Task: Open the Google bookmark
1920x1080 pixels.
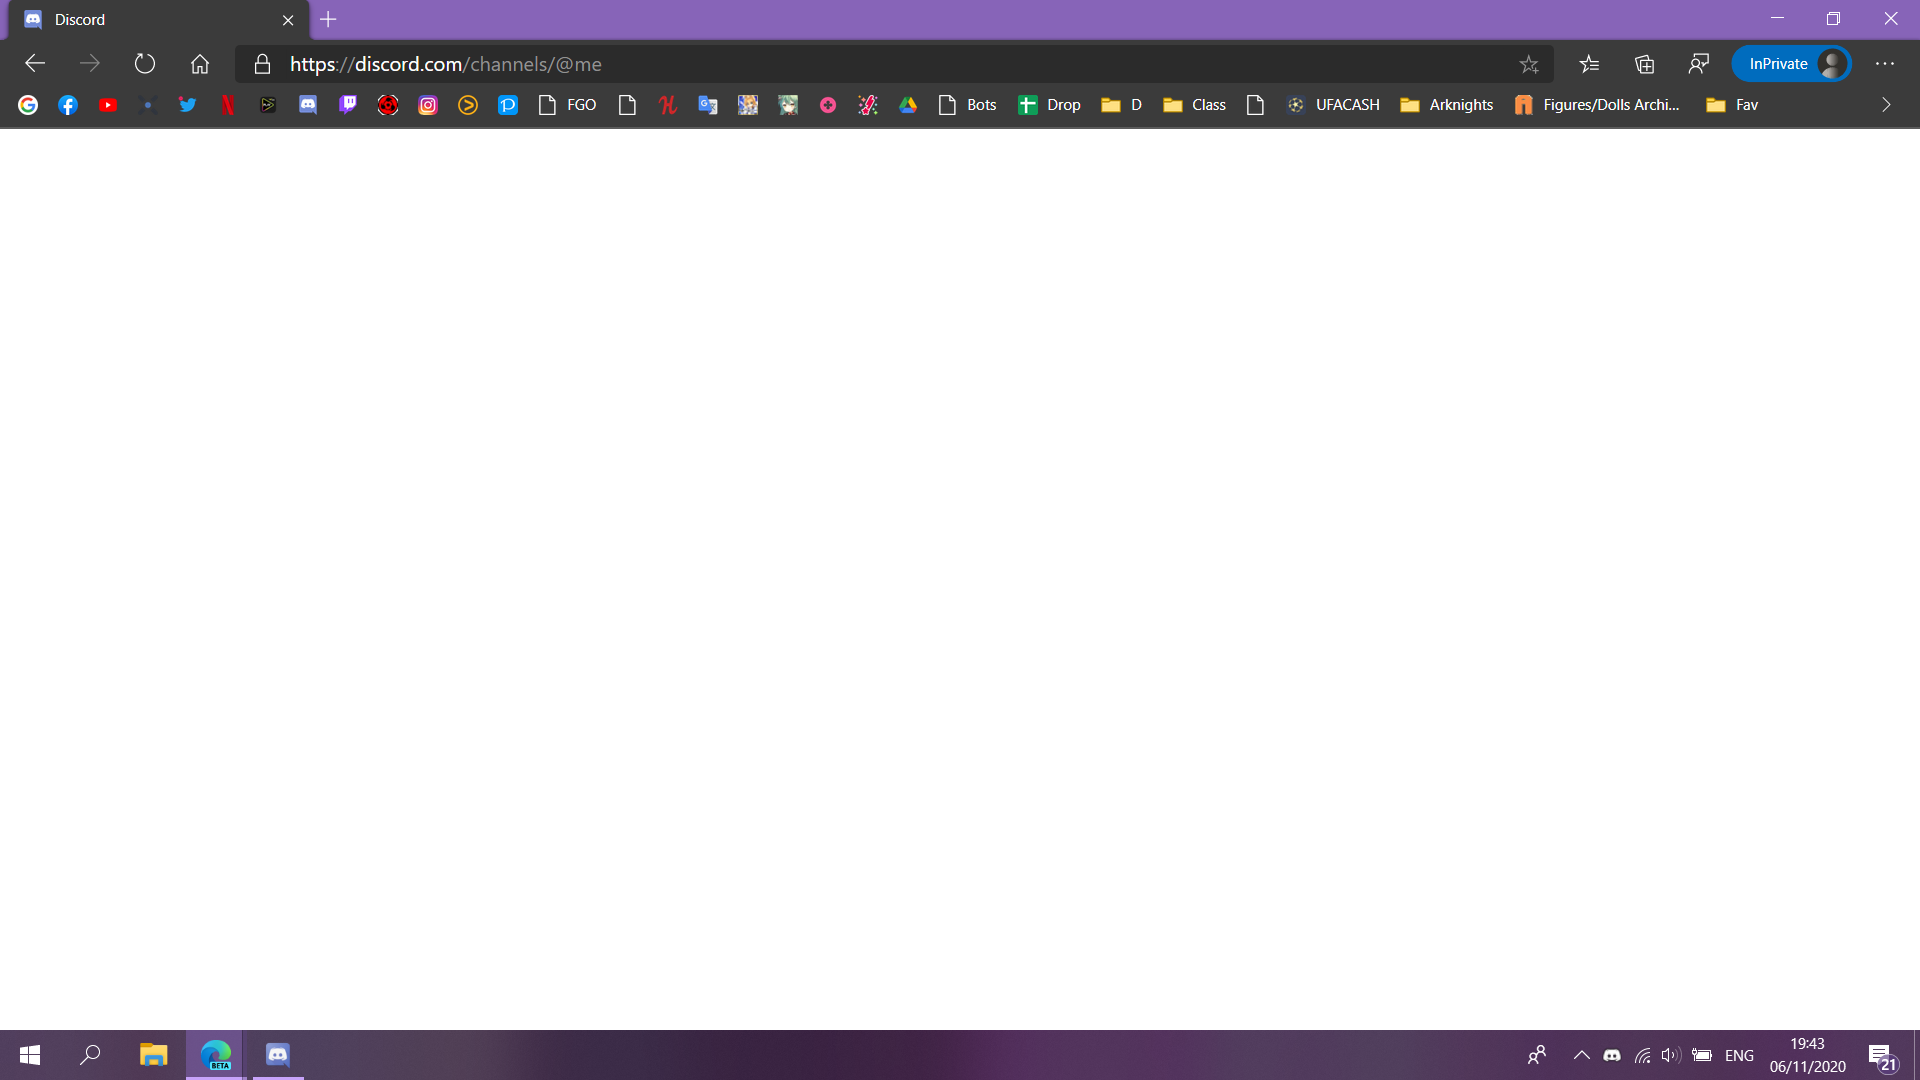Action: tap(28, 105)
